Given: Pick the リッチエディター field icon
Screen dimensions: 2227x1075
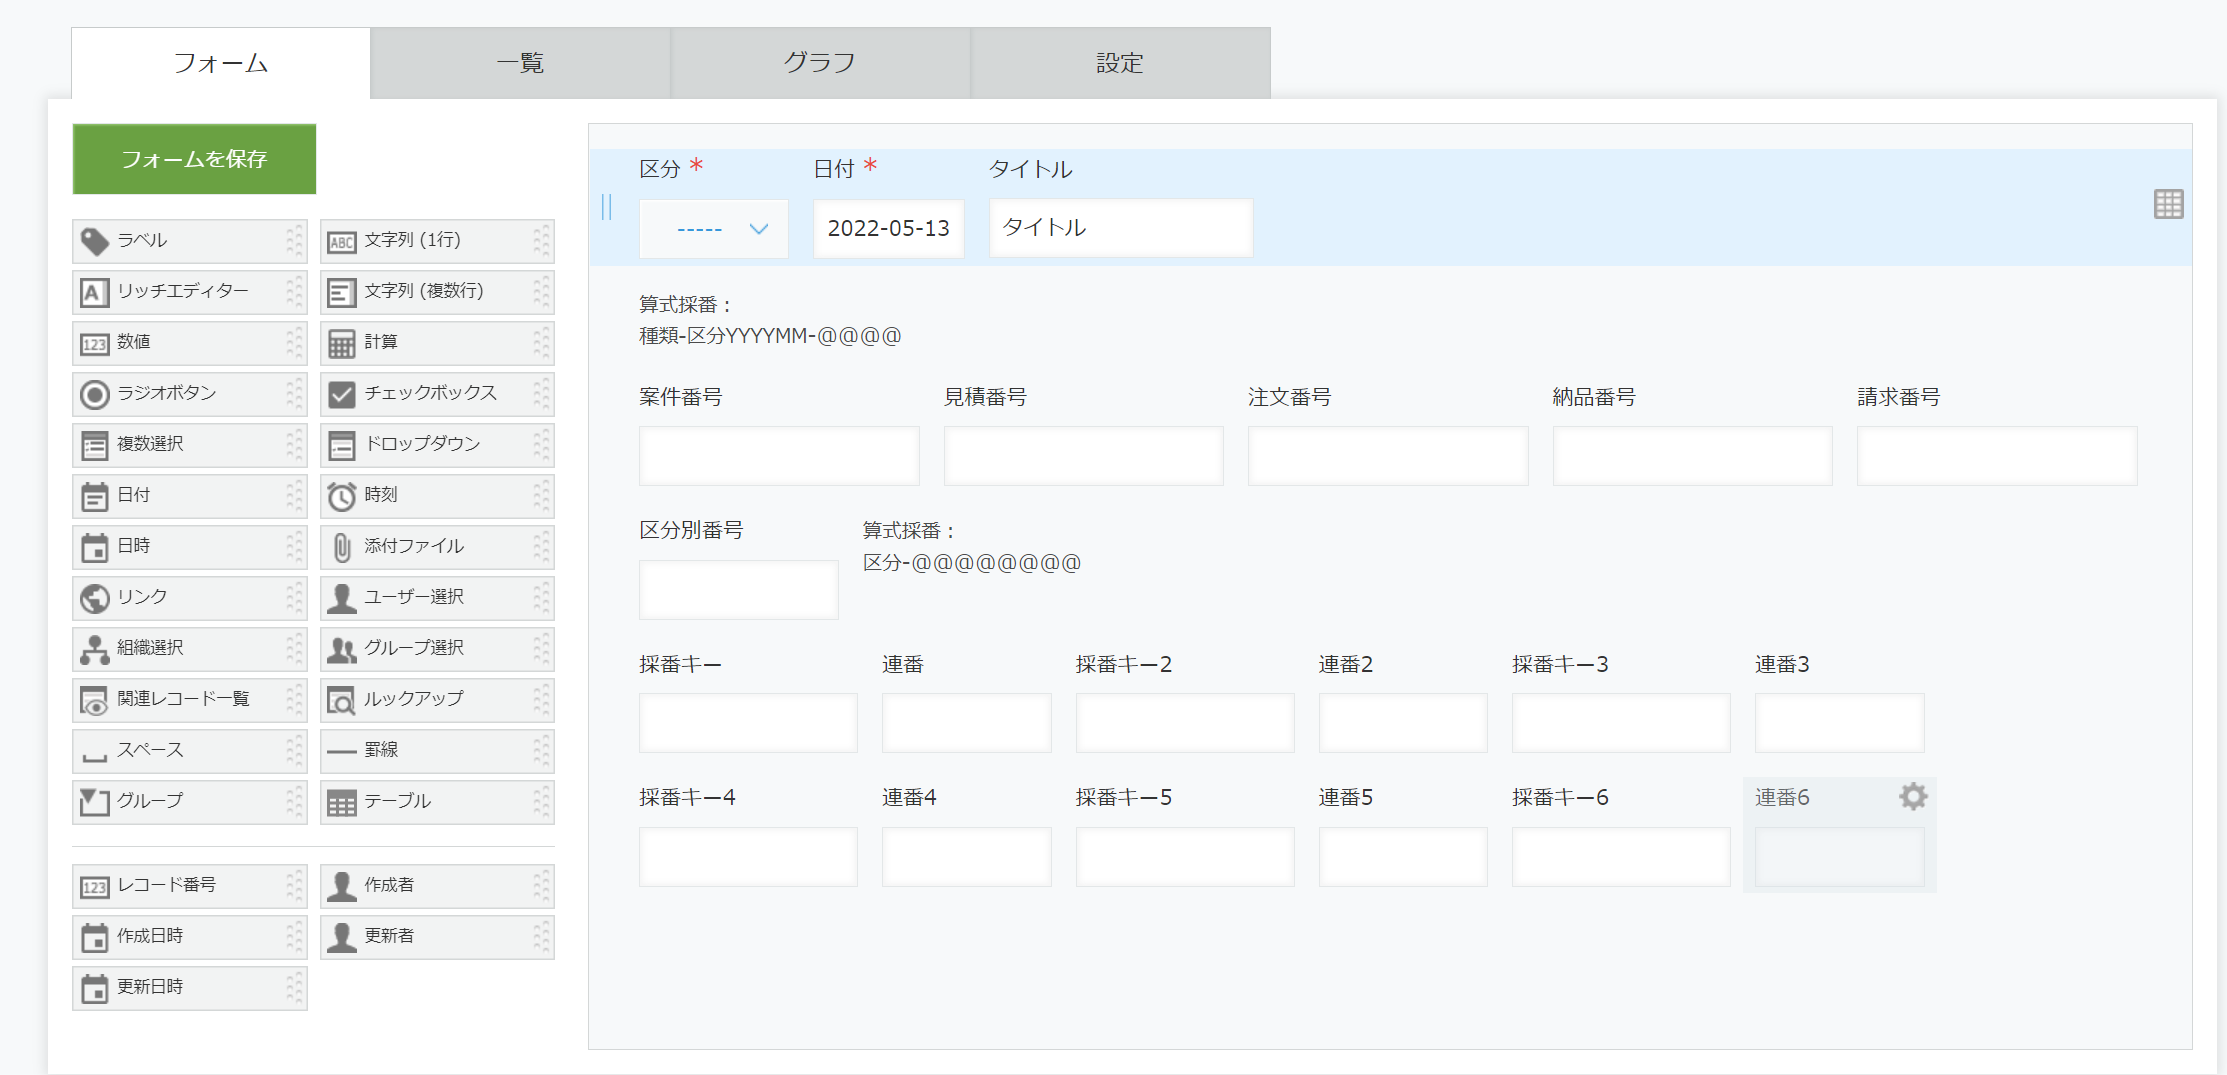Looking at the screenshot, I should 94,292.
